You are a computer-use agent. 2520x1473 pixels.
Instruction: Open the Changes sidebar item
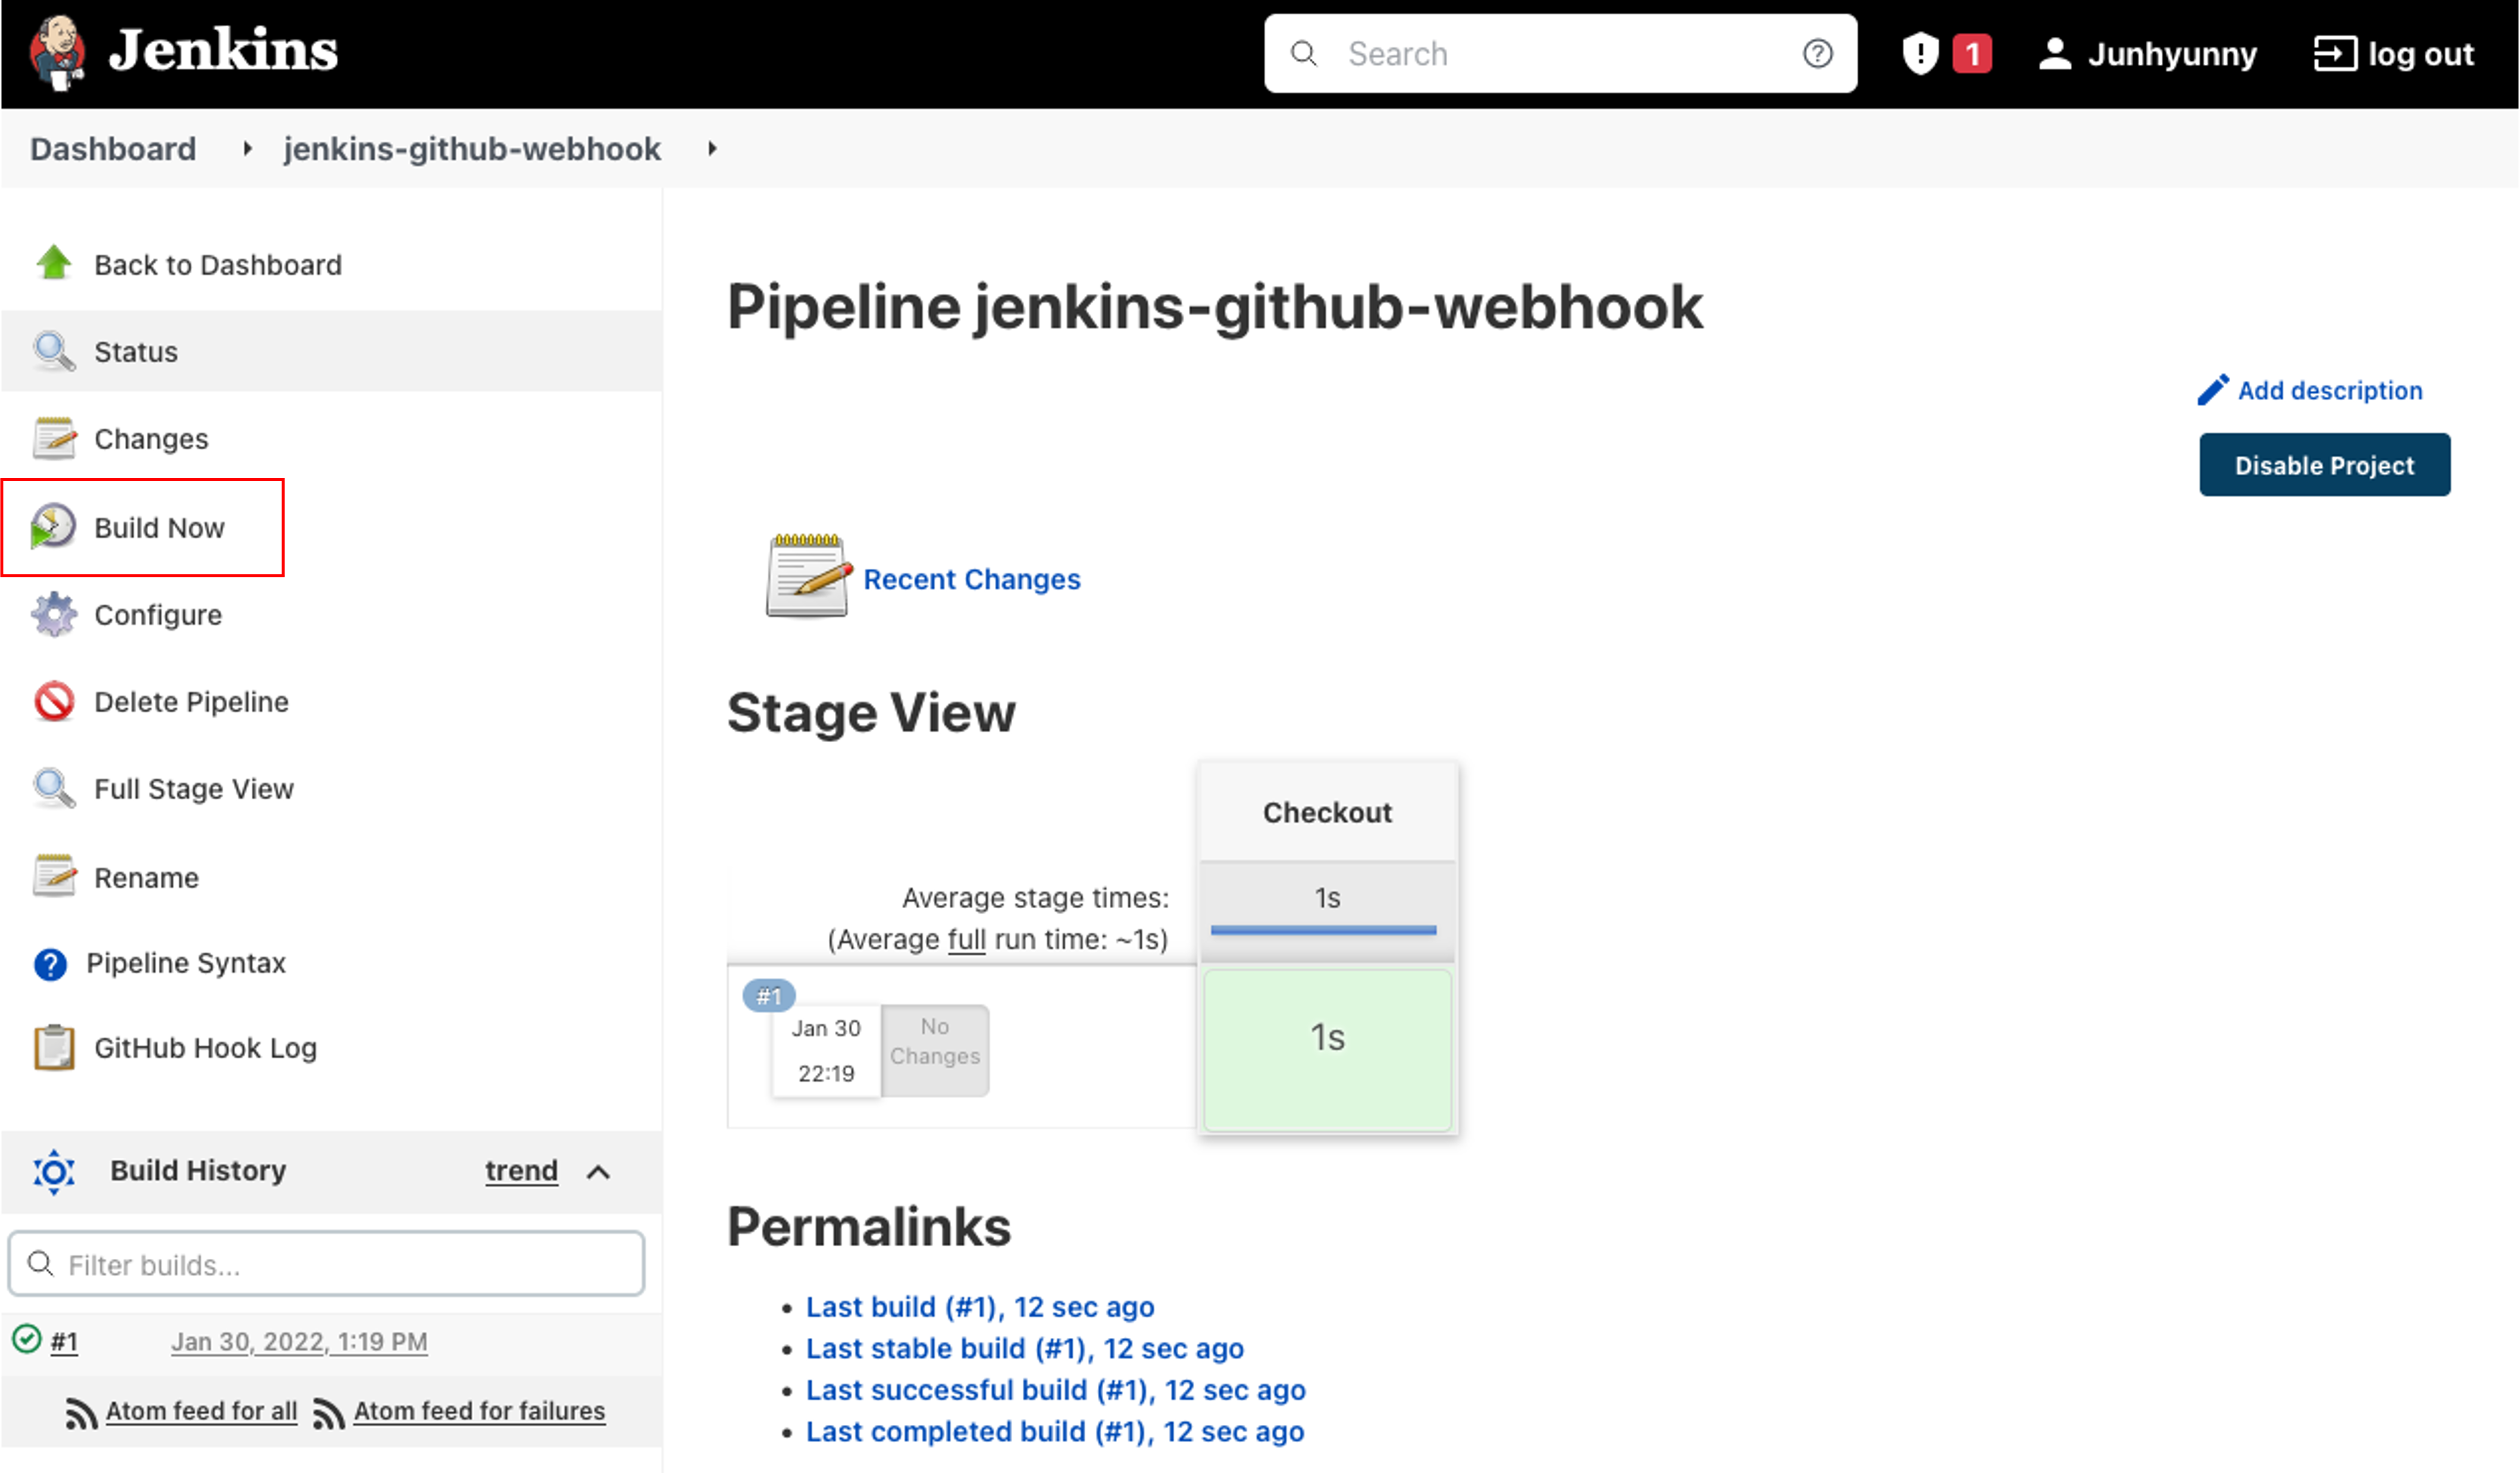coord(151,439)
